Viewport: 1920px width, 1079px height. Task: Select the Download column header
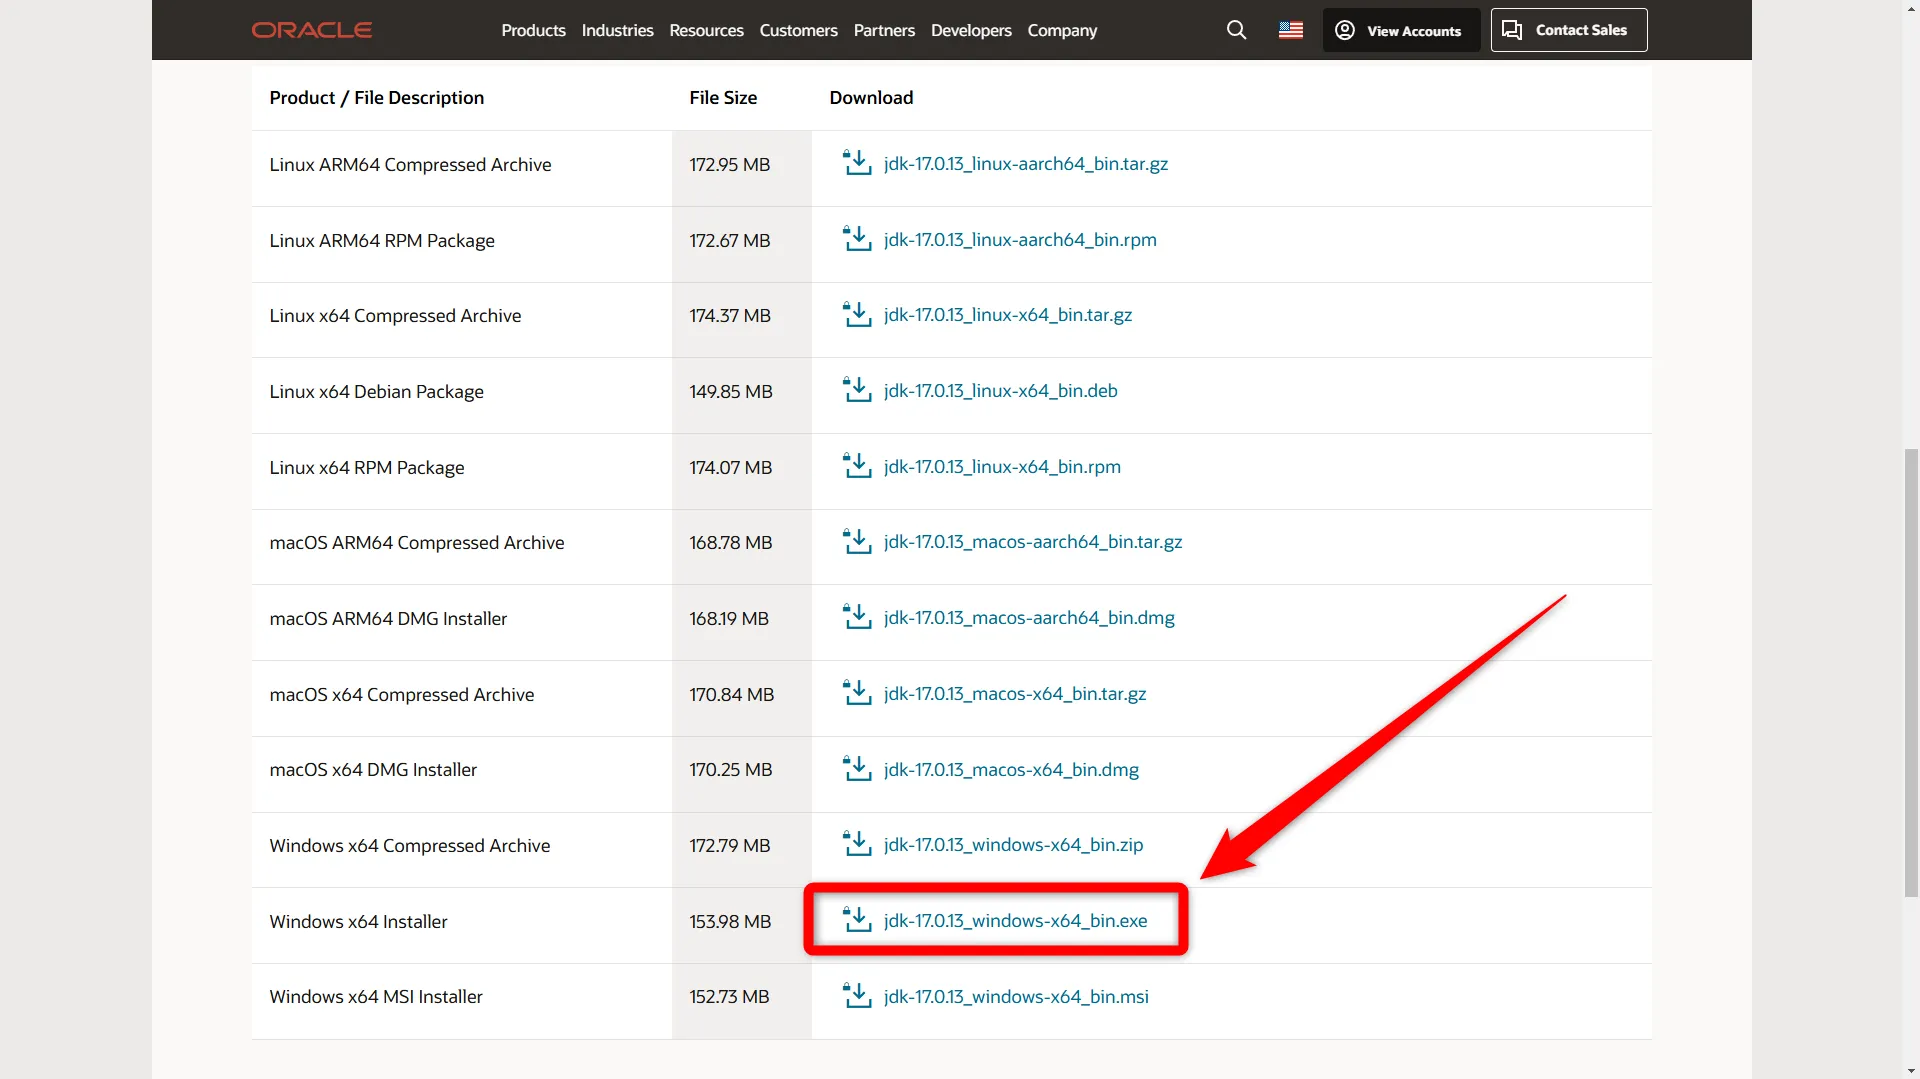(x=871, y=97)
